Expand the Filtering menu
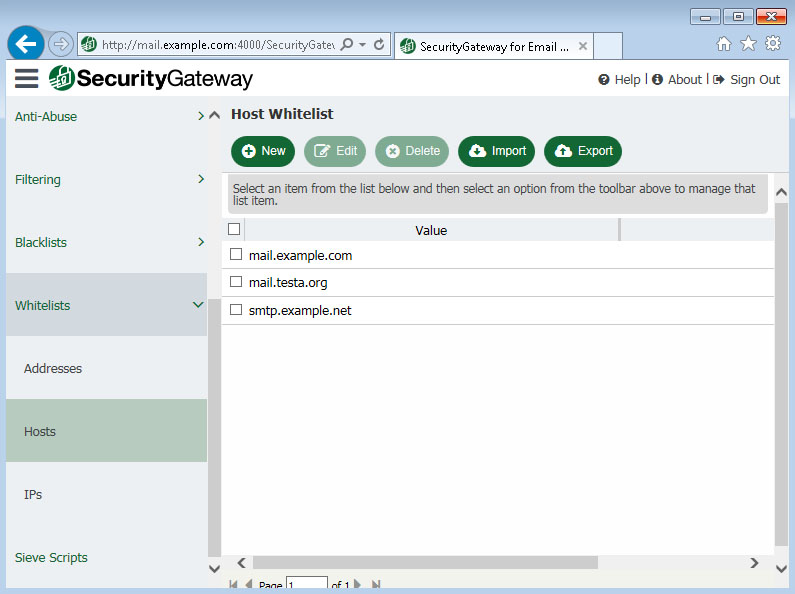 point(106,179)
